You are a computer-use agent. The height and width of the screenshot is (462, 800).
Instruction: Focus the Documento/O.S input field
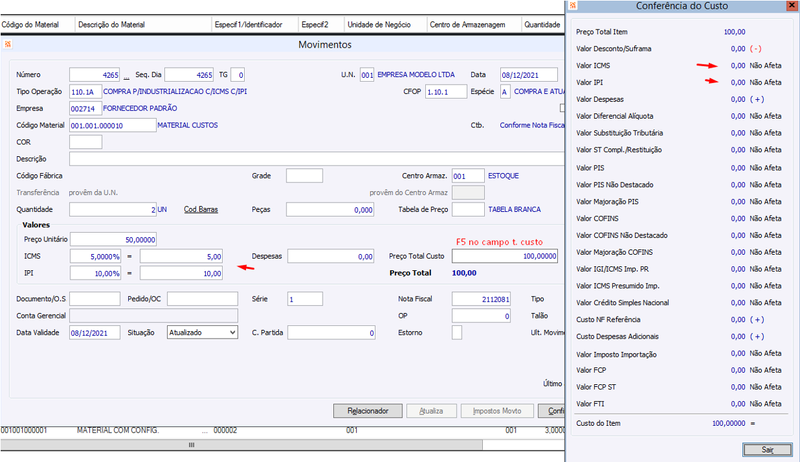coord(95,299)
